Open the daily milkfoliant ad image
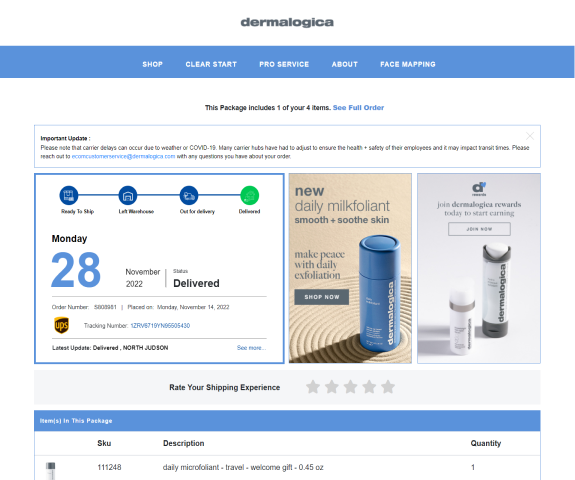575x480 pixels. (350, 268)
